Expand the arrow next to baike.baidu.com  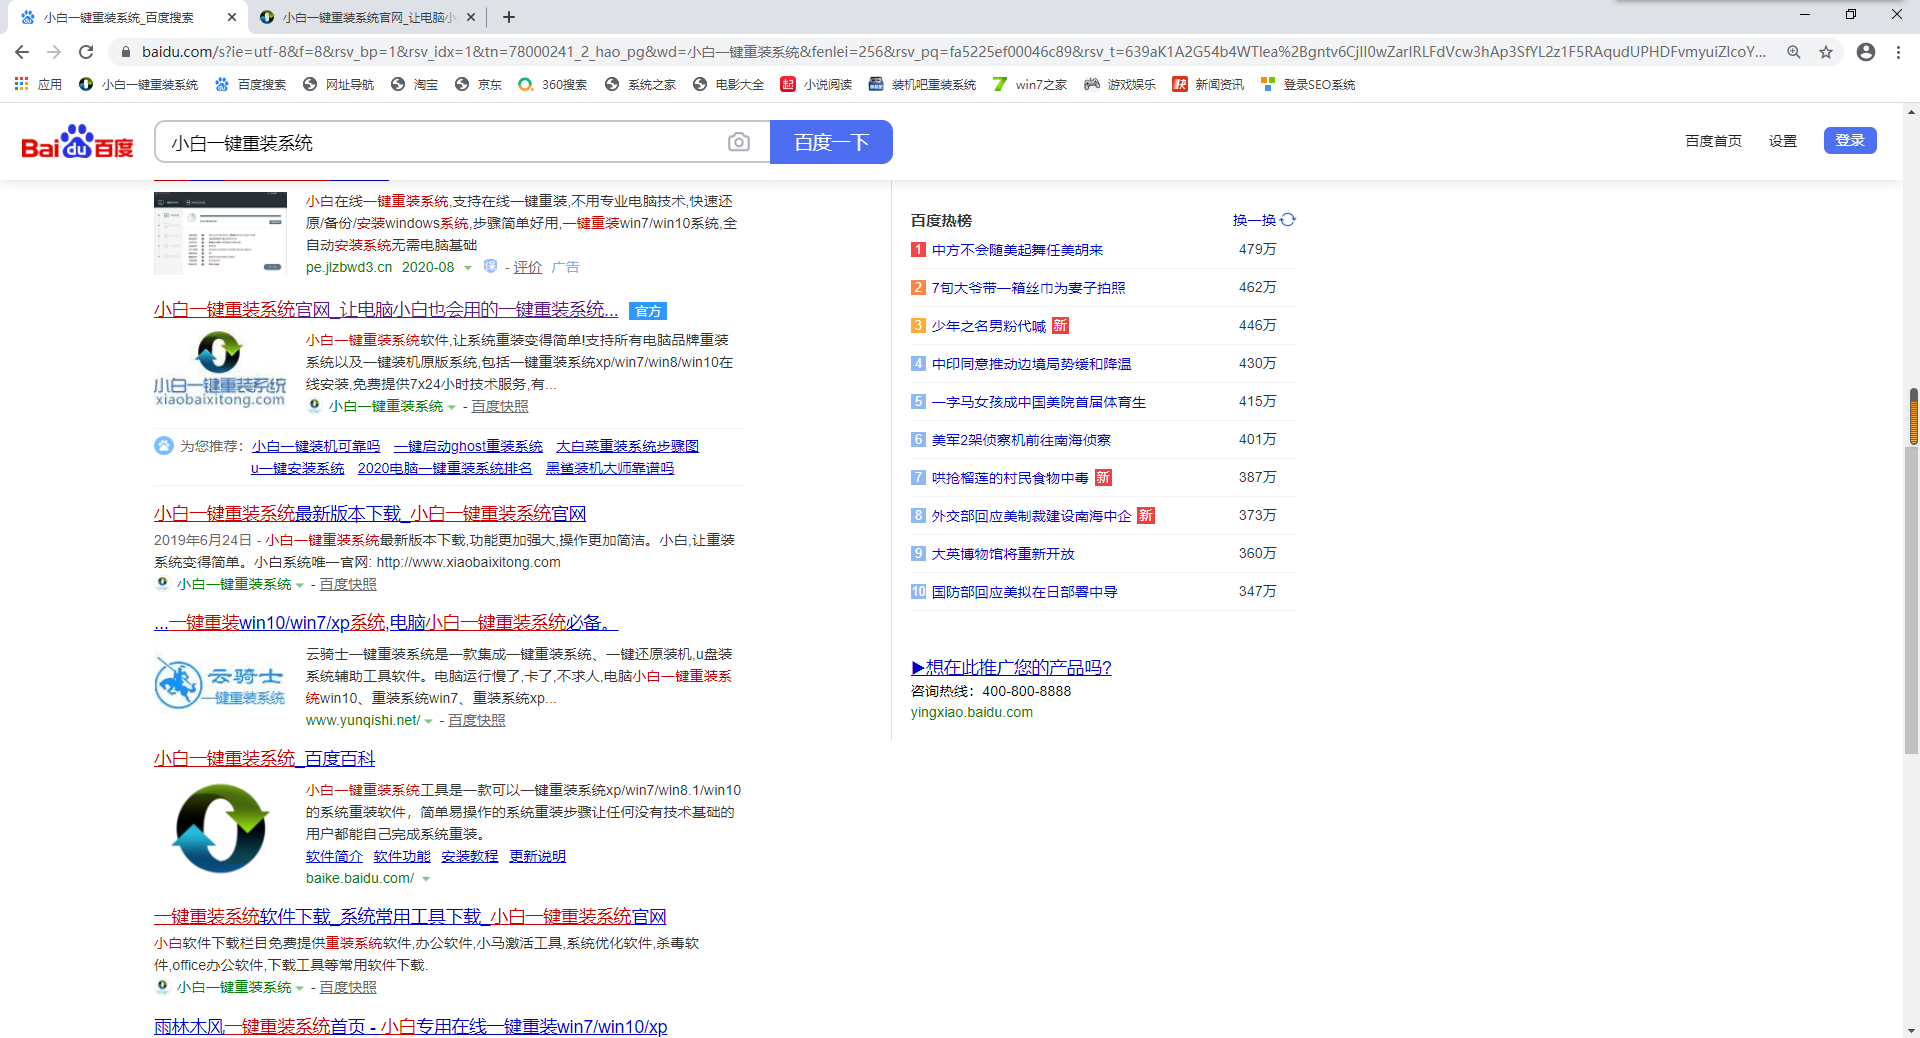(427, 878)
